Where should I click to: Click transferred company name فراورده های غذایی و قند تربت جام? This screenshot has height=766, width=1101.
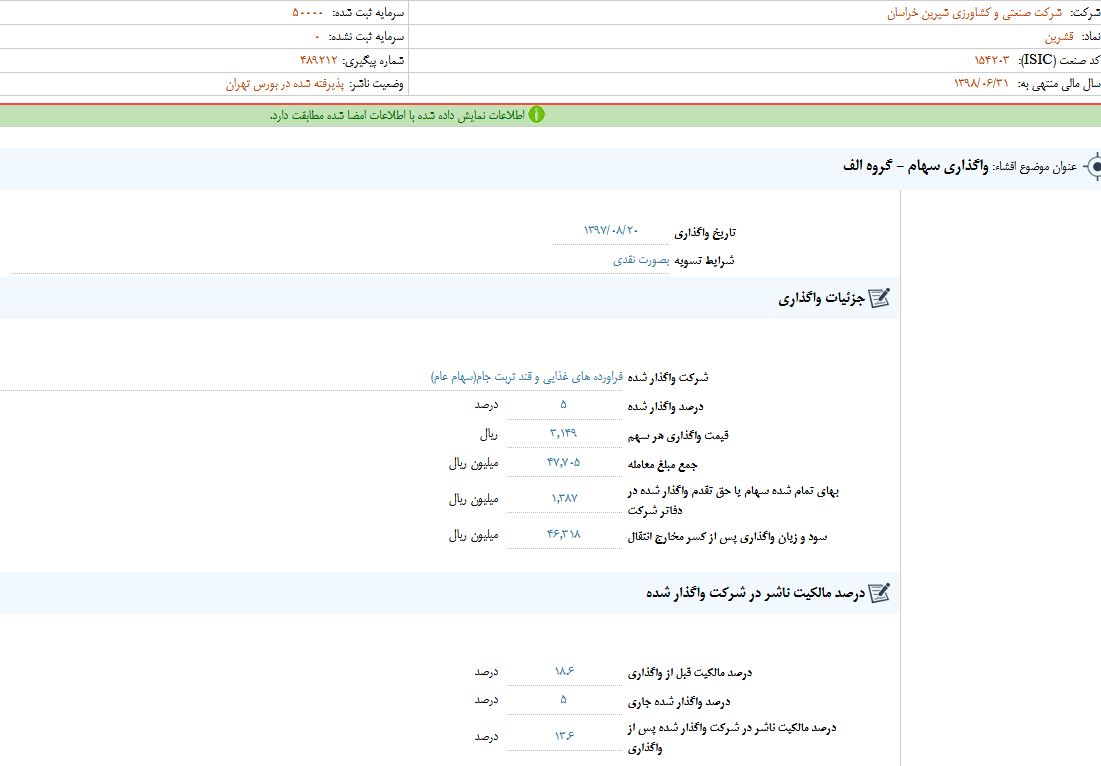click(x=527, y=377)
